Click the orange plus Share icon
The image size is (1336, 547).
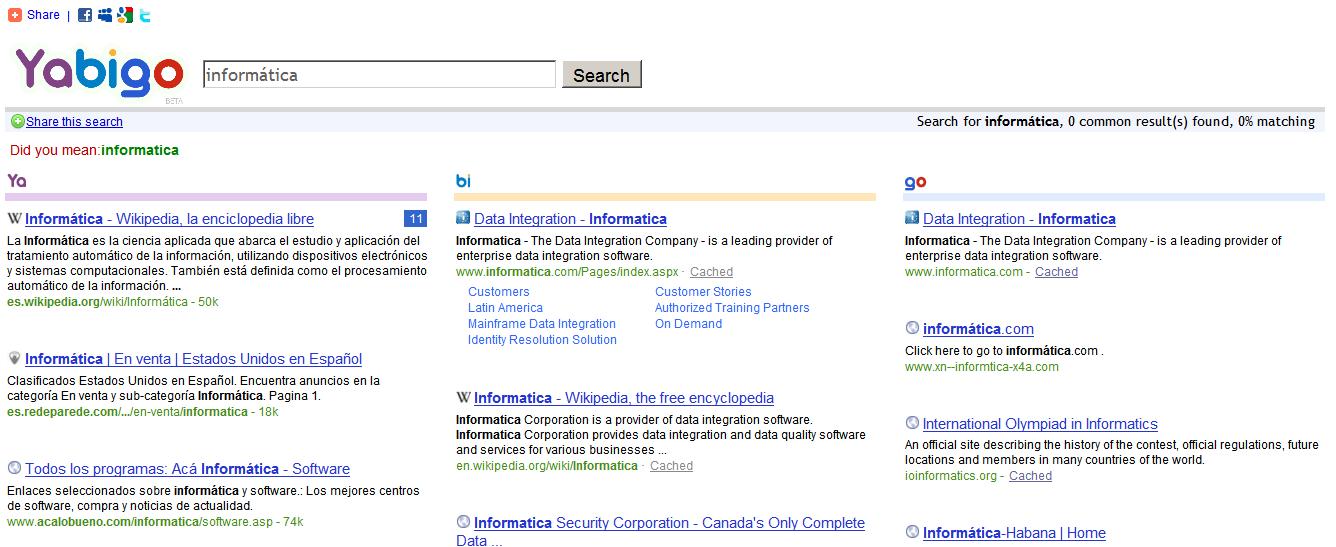[x=15, y=15]
